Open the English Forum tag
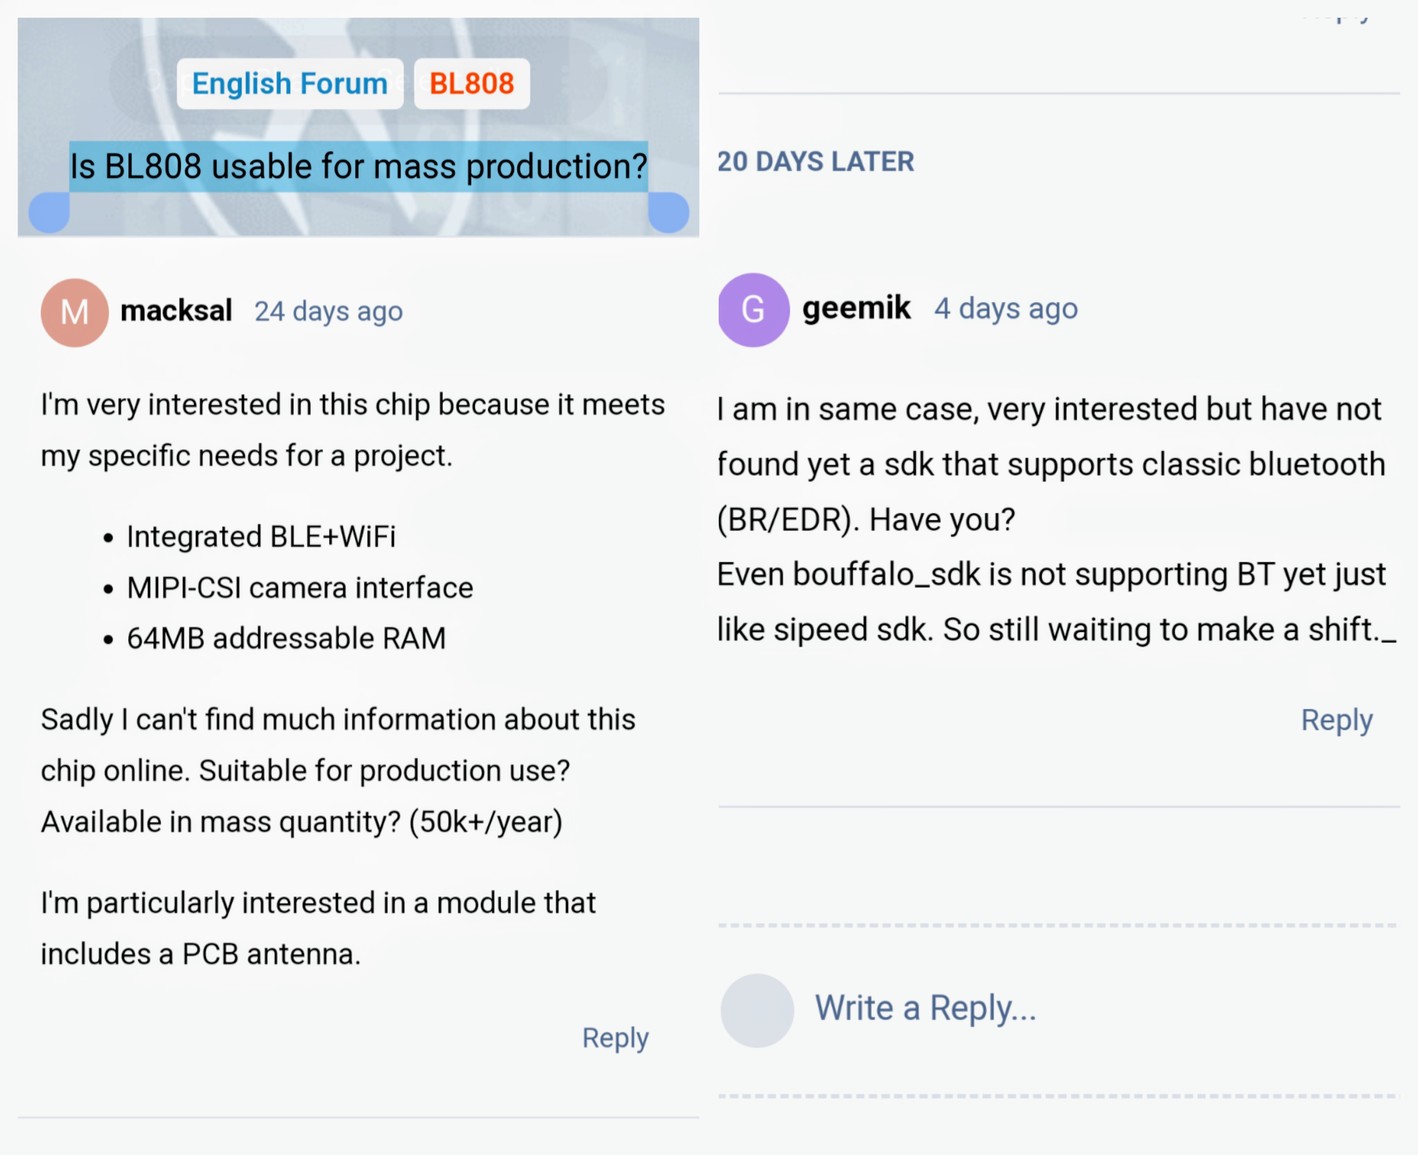Screen dimensions: 1418x1155 click(289, 83)
